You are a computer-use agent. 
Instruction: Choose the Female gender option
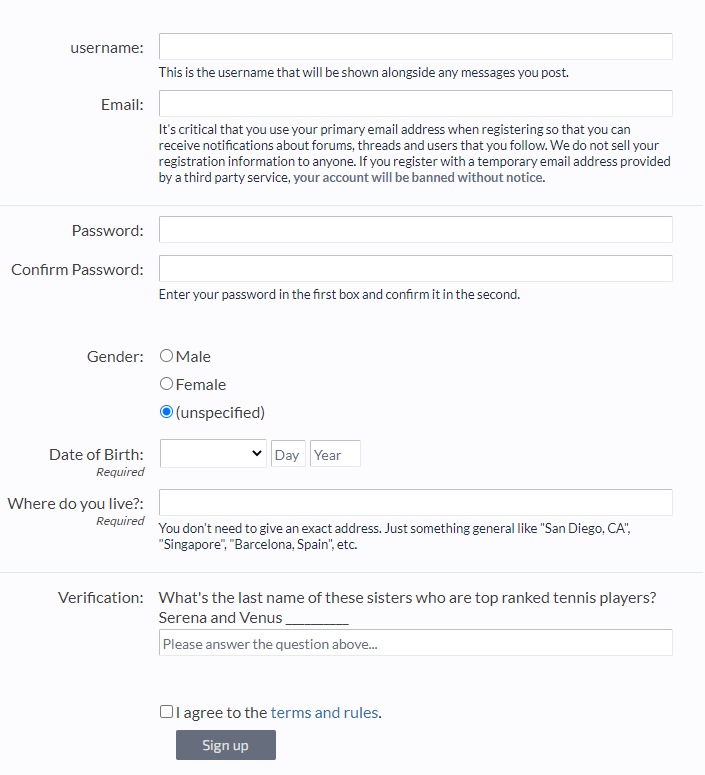click(167, 384)
